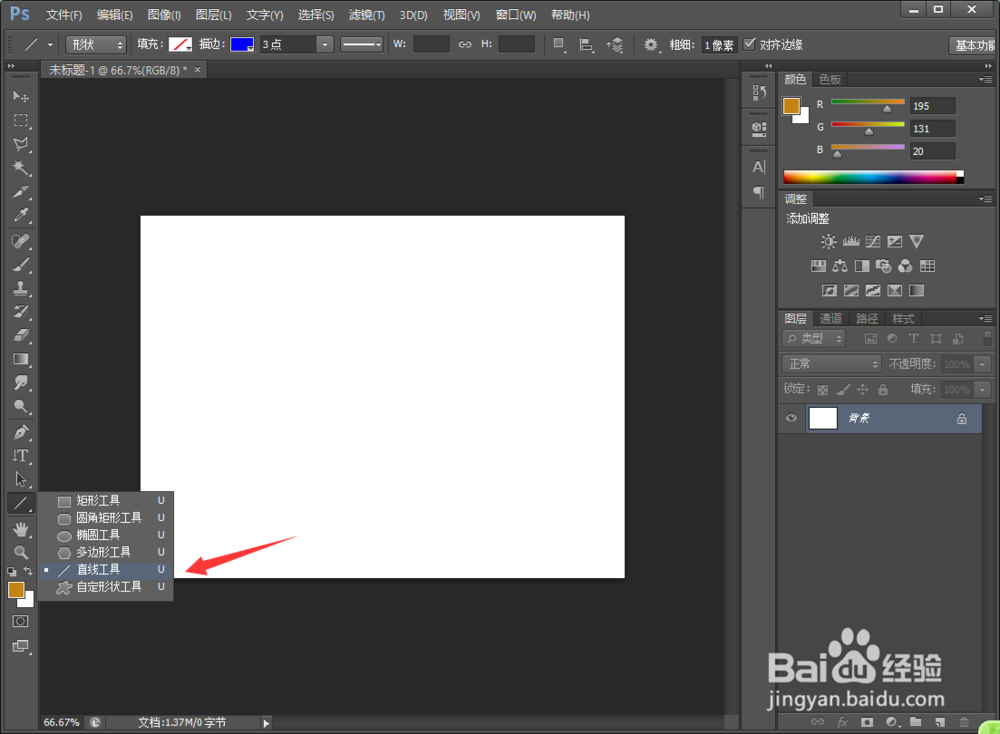Toggle 对齐边缘 checkbox
This screenshot has width=1000, height=734.
tap(750, 44)
